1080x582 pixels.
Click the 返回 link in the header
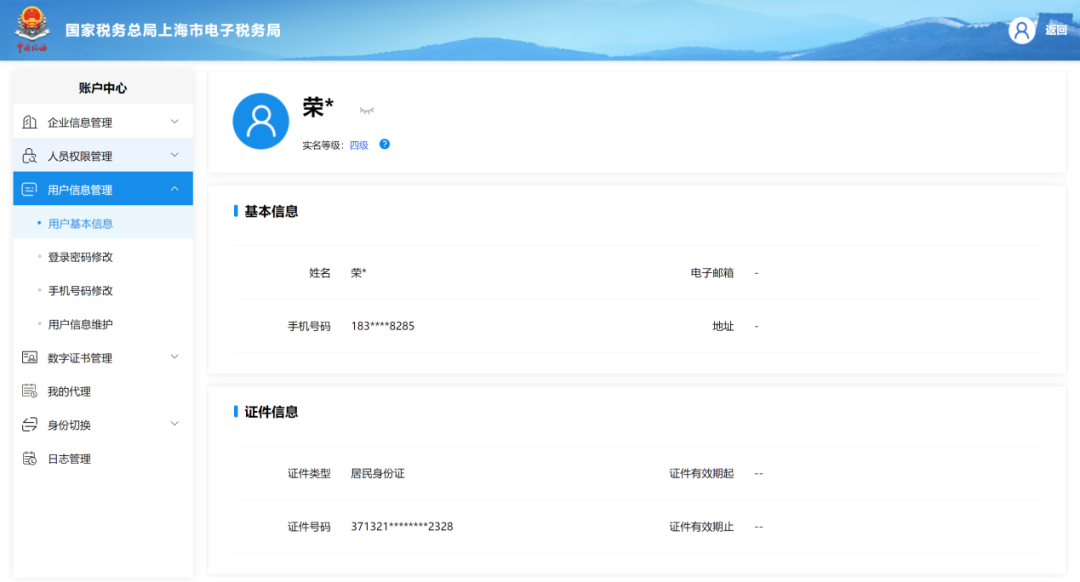(x=1056, y=30)
